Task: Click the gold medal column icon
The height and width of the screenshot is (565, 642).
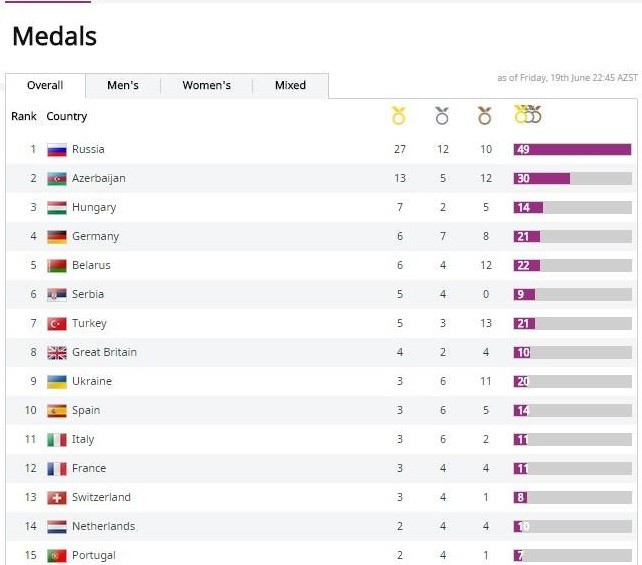Action: coord(399,116)
